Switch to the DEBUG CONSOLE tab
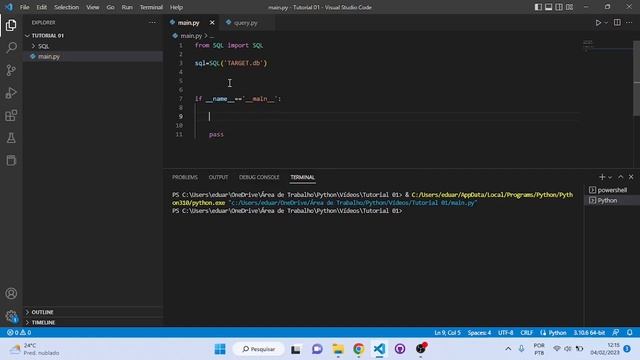The height and width of the screenshot is (360, 640). tap(259, 177)
